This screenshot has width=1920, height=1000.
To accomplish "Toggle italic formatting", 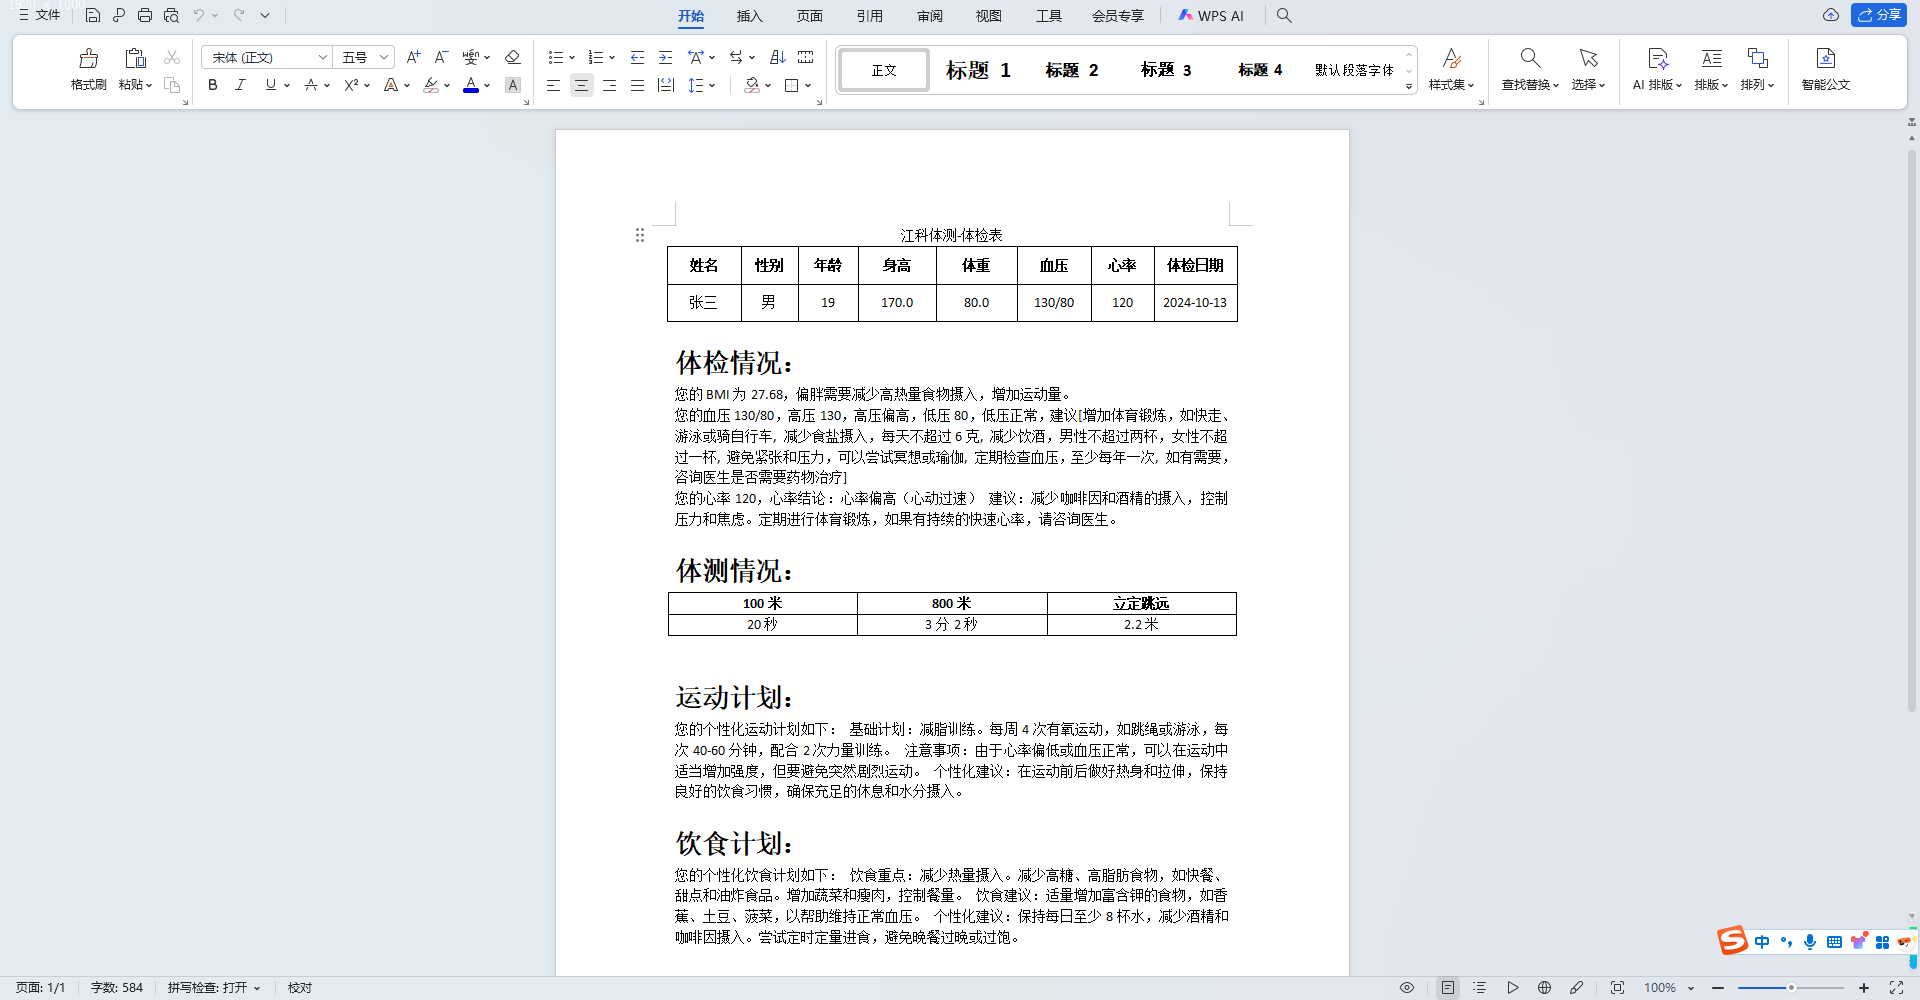I will (x=240, y=86).
